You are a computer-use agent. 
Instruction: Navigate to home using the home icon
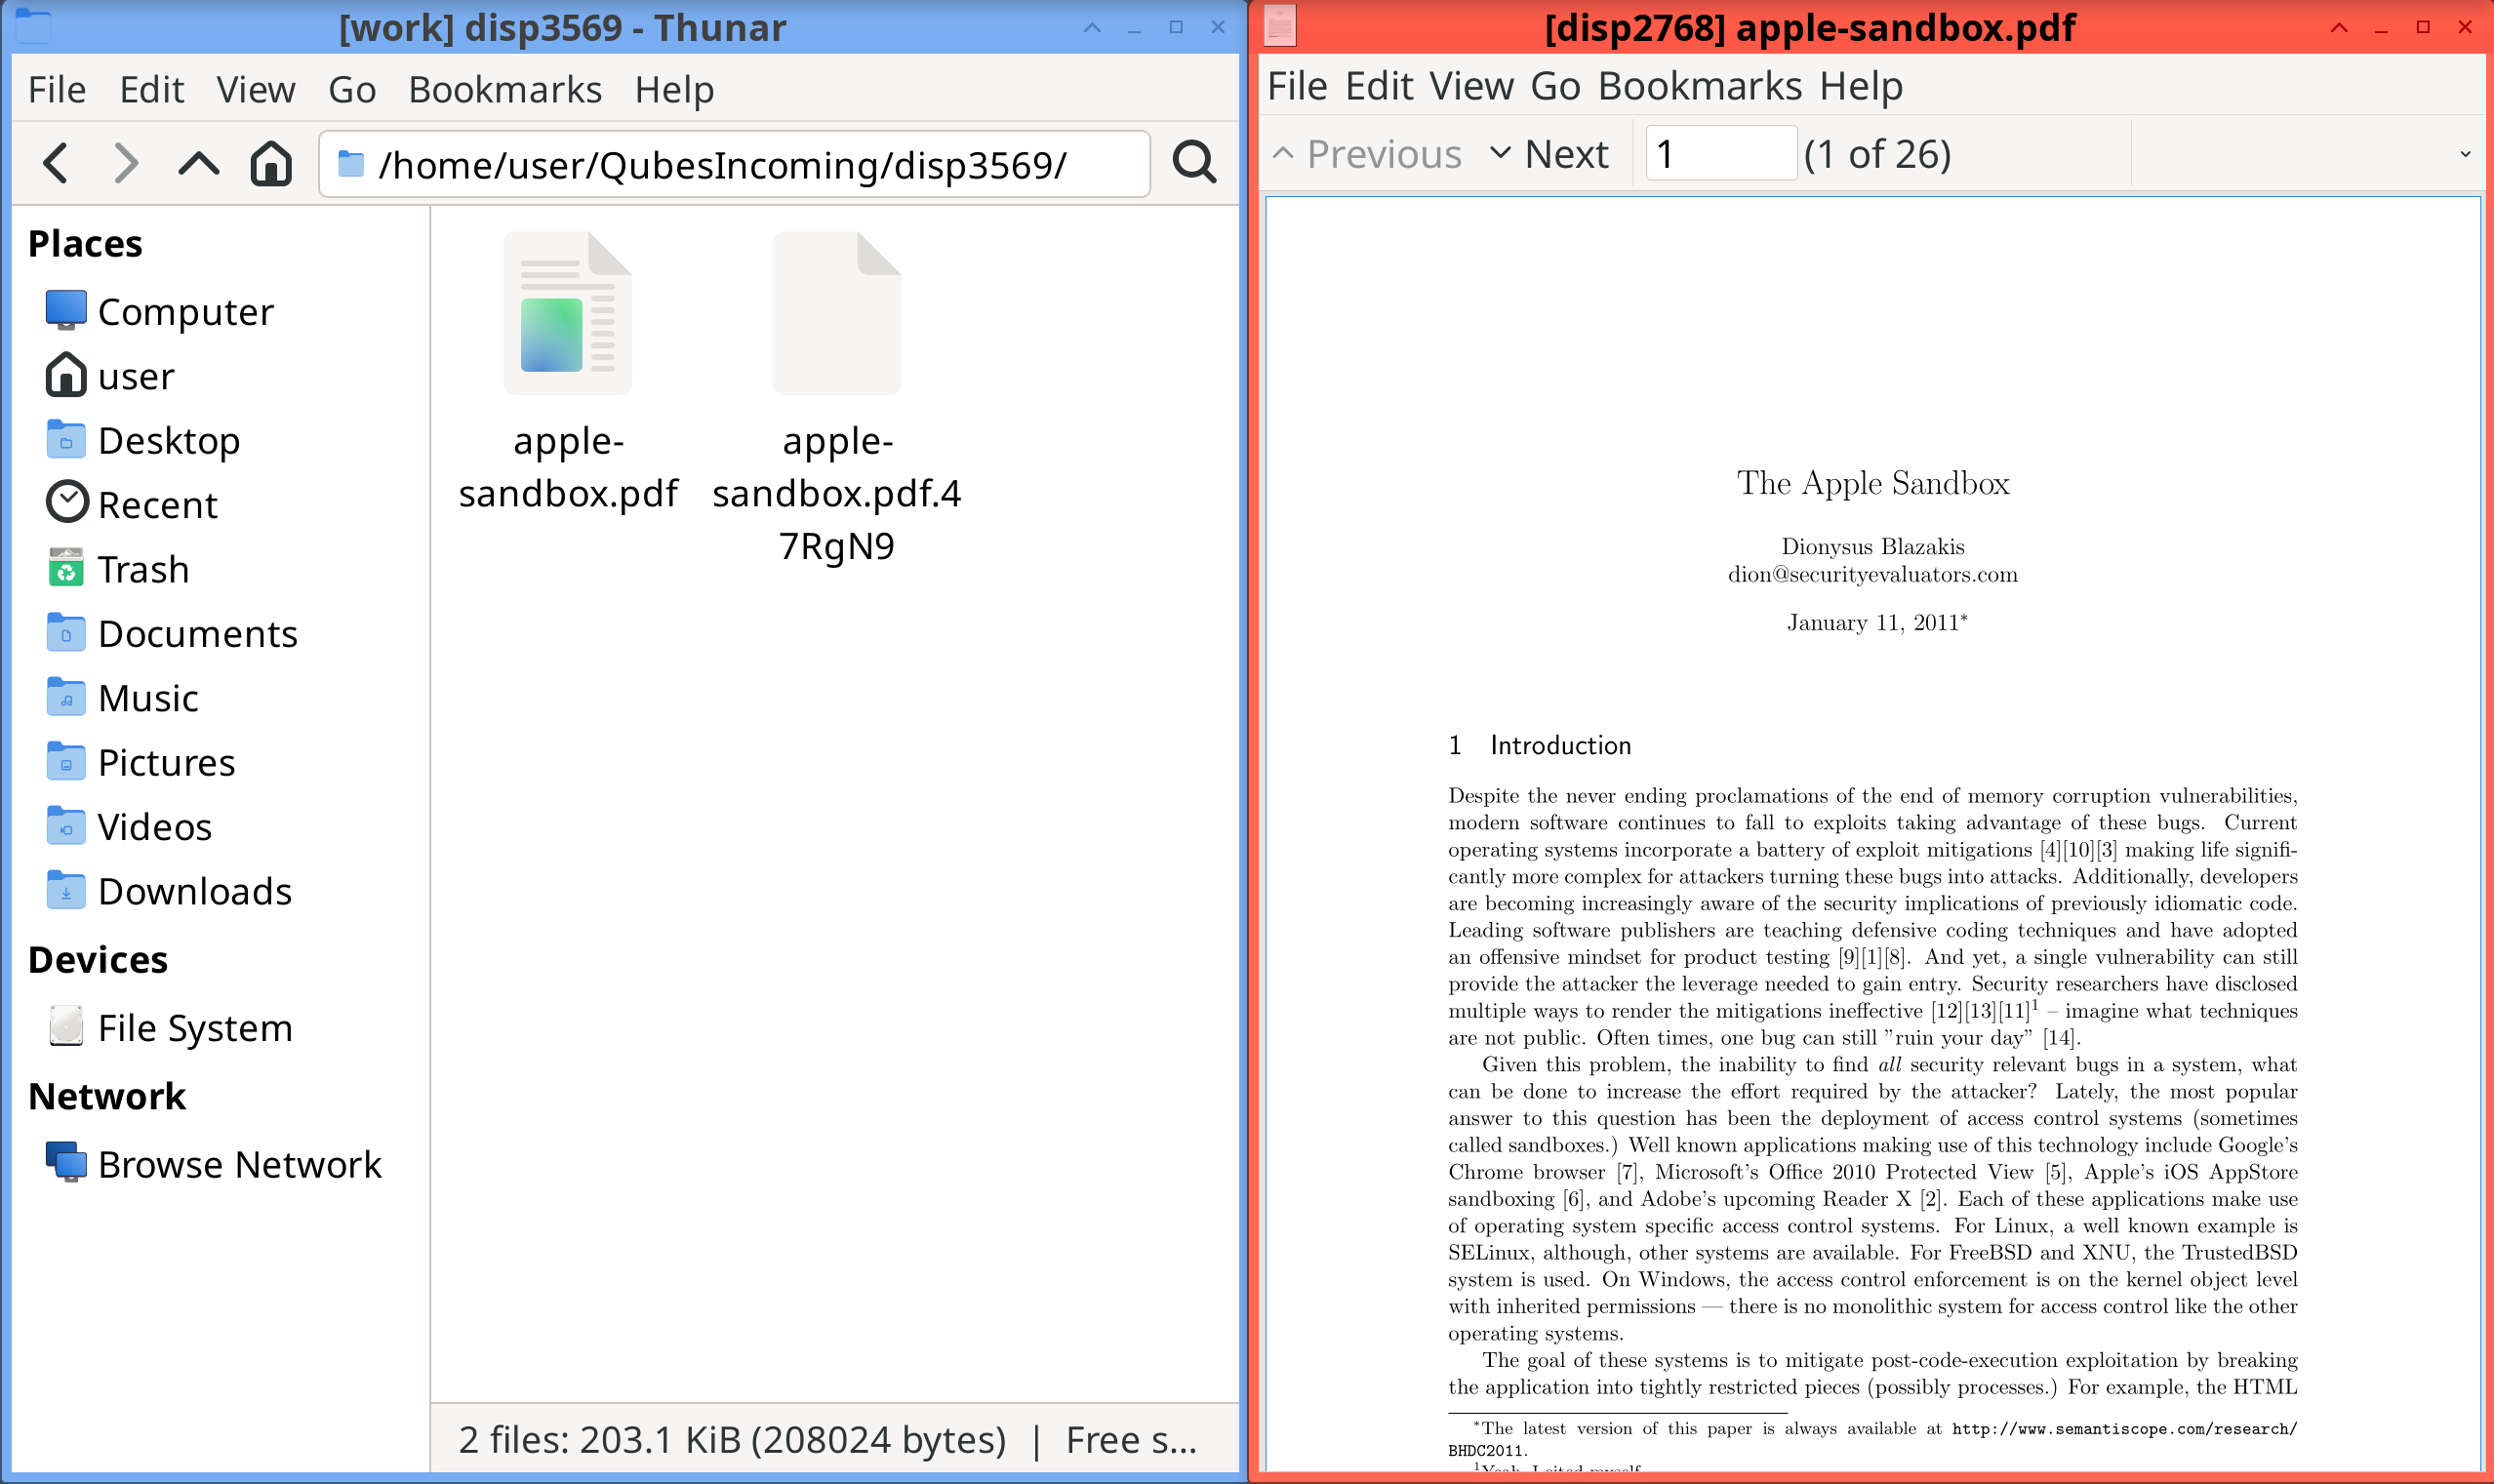(x=270, y=163)
